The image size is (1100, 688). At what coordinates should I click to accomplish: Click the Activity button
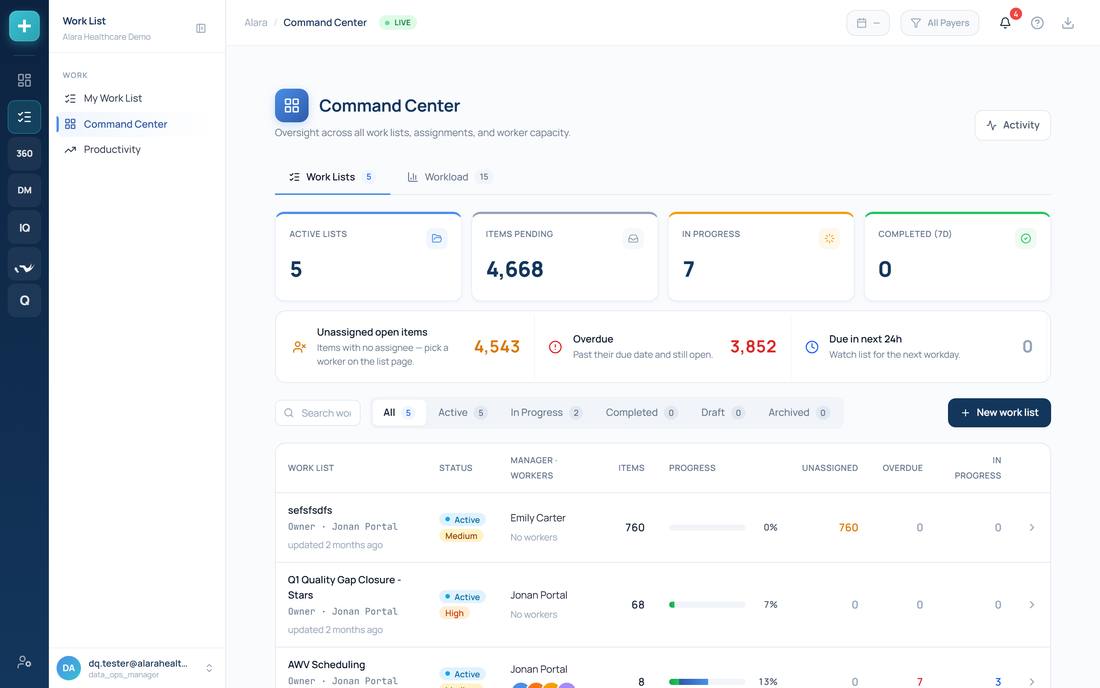click(1012, 125)
